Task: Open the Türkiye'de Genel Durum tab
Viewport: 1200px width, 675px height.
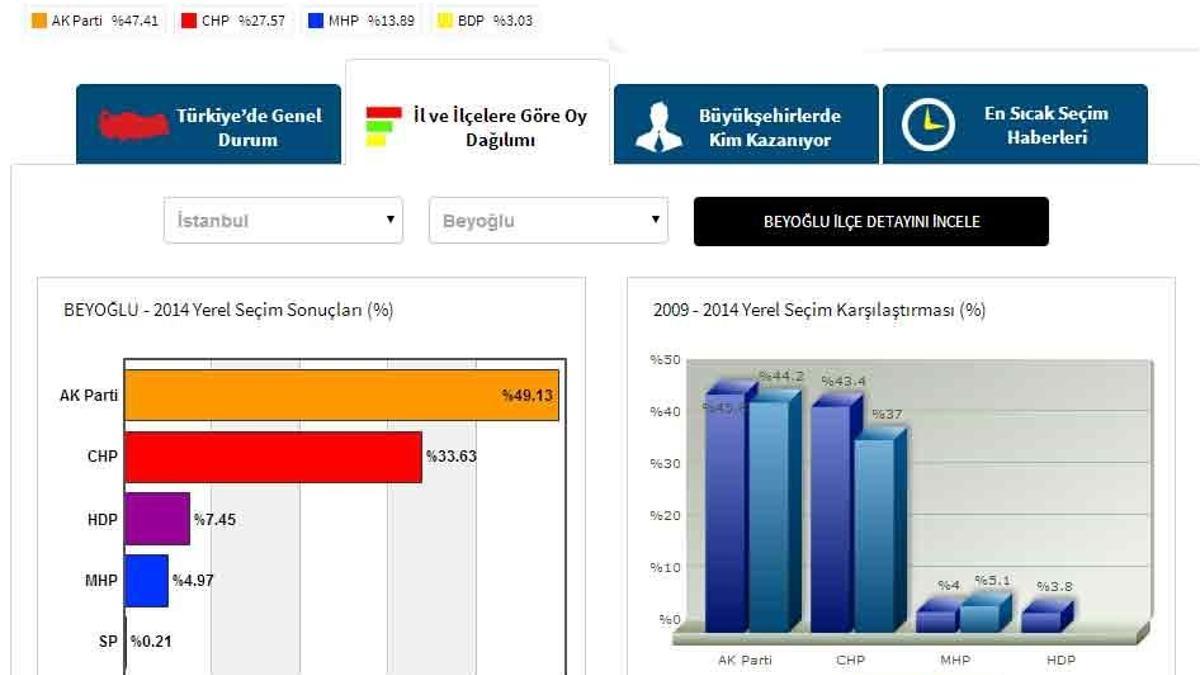Action: [x=208, y=124]
